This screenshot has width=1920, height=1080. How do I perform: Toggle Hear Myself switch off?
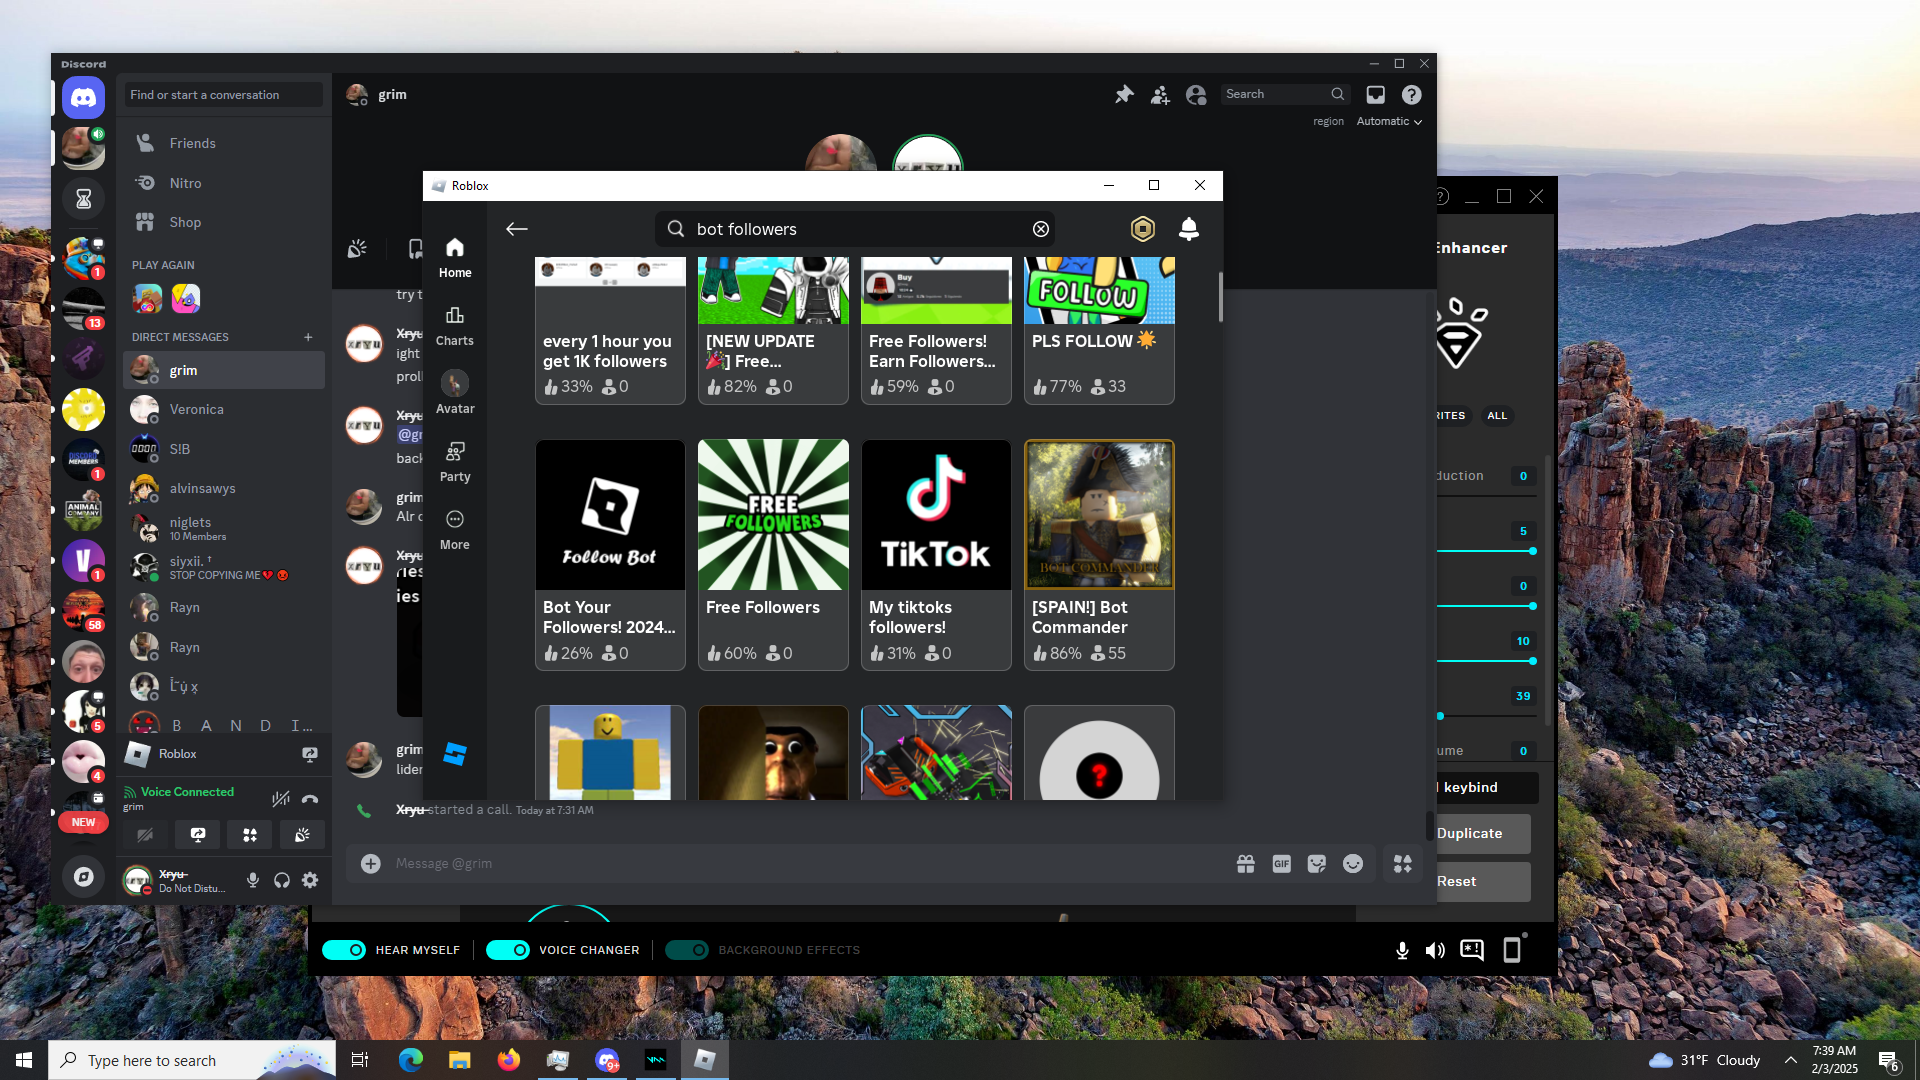coord(344,950)
